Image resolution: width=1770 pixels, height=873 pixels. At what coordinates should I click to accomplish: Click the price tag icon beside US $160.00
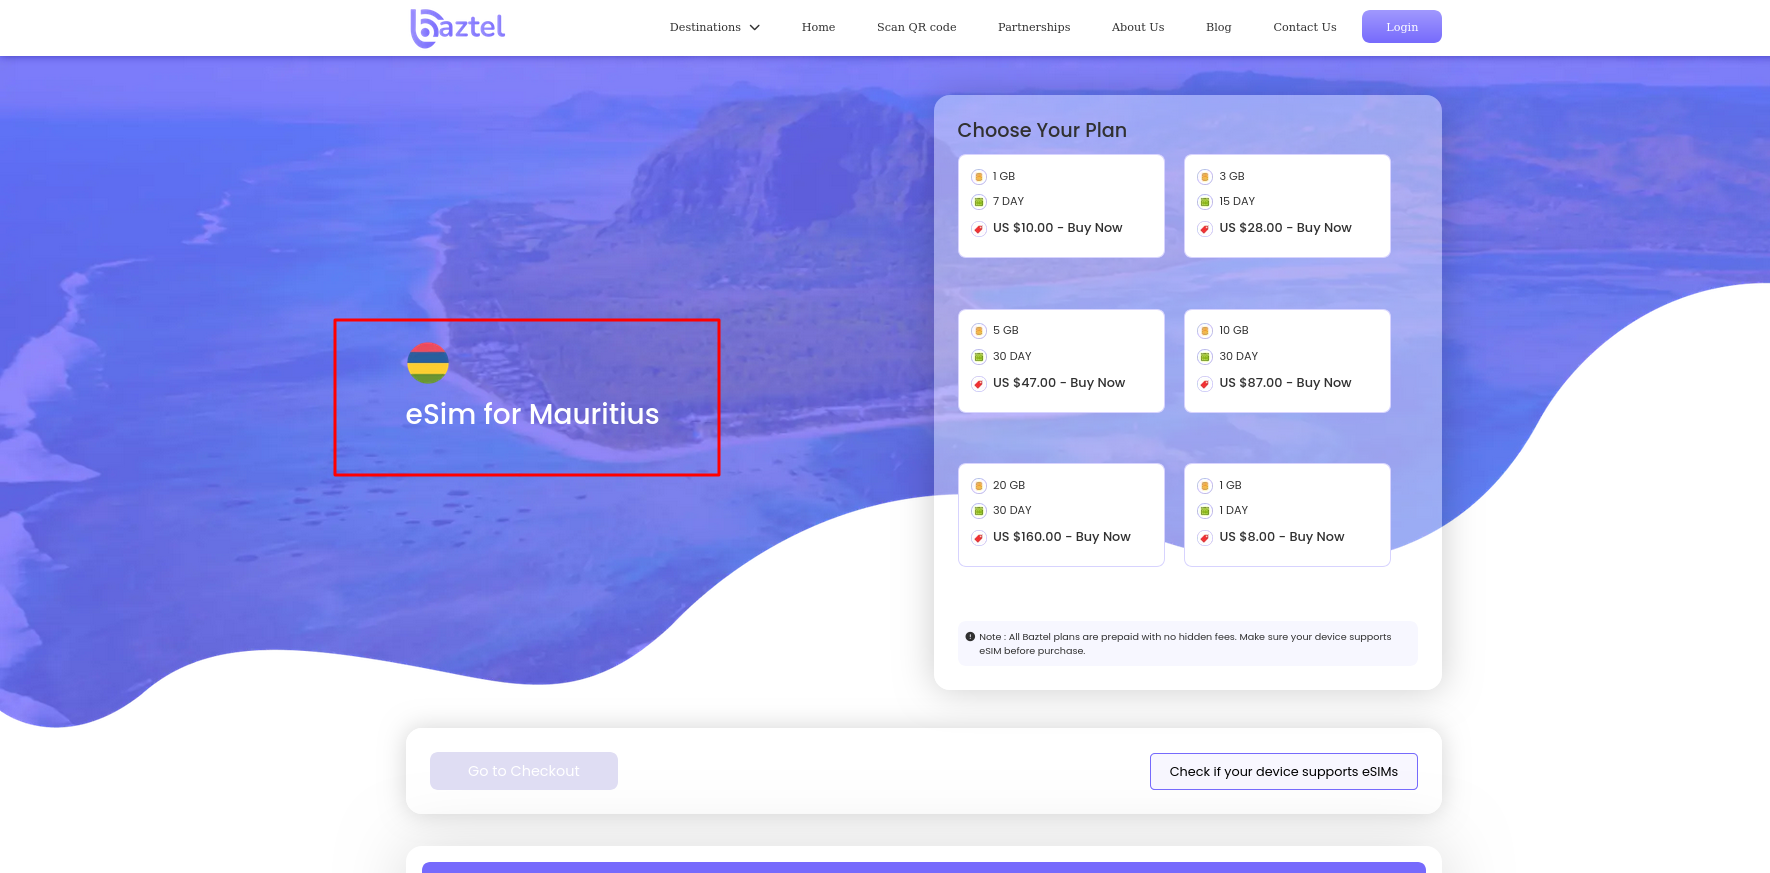[x=979, y=538]
